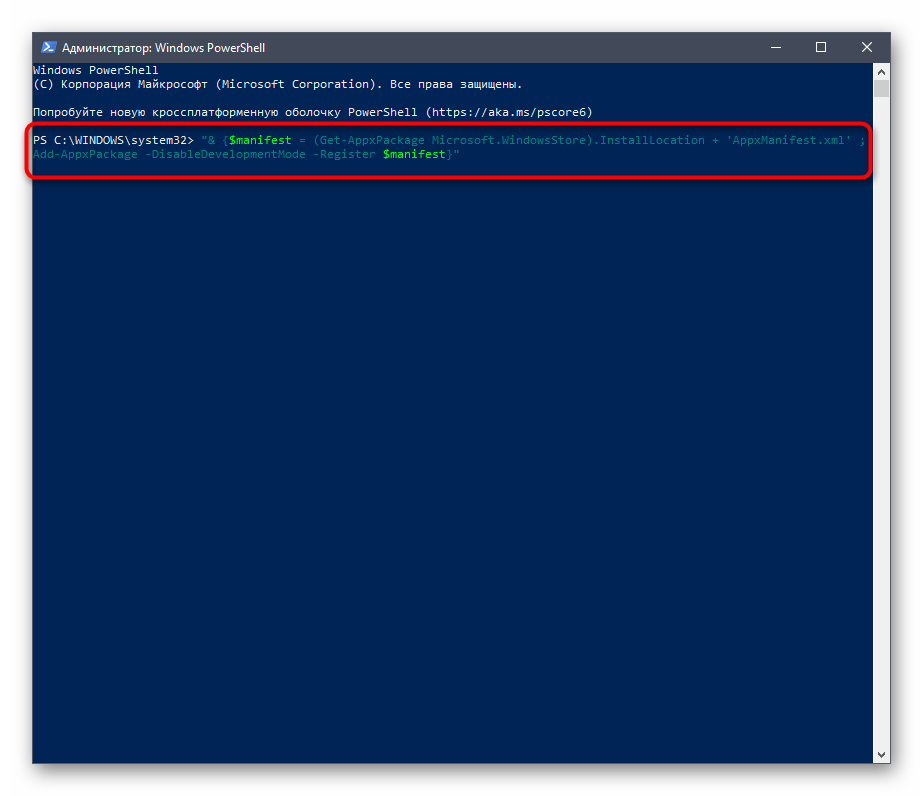This screenshot has width=923, height=796.
Task: Maximize the PowerShell window
Action: coord(821,48)
